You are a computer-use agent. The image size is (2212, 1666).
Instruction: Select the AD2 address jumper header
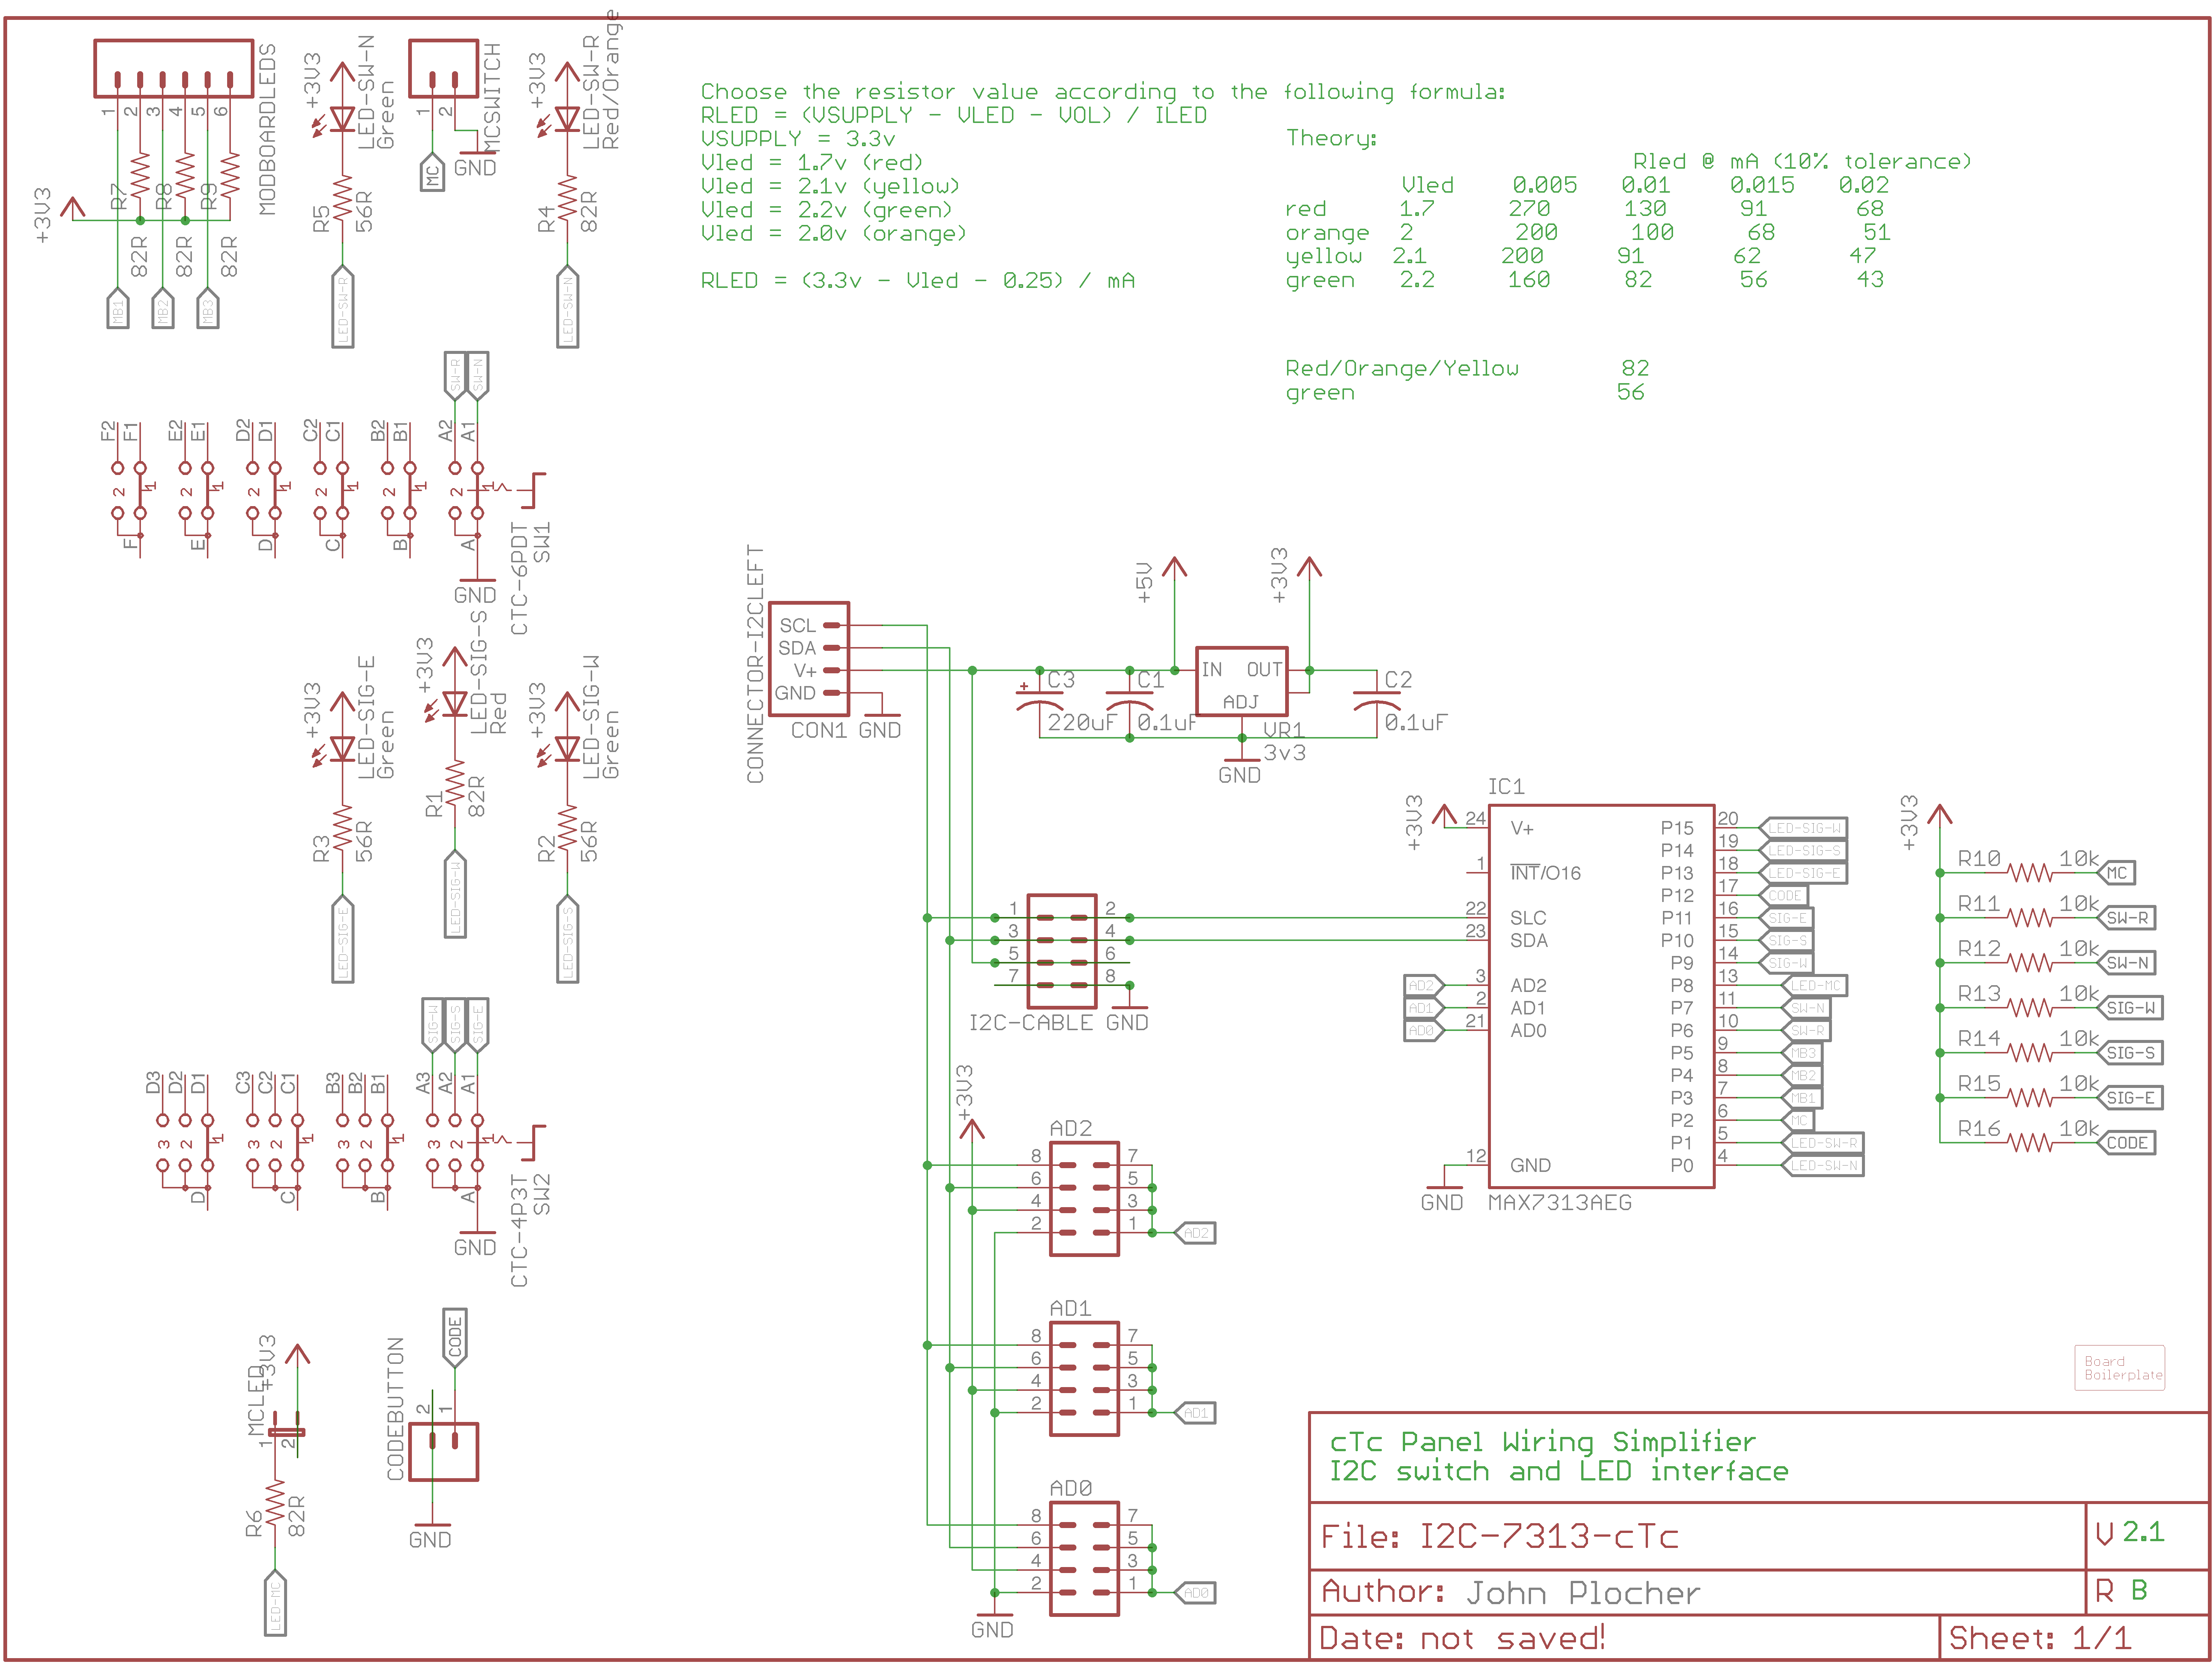[x=1084, y=1198]
